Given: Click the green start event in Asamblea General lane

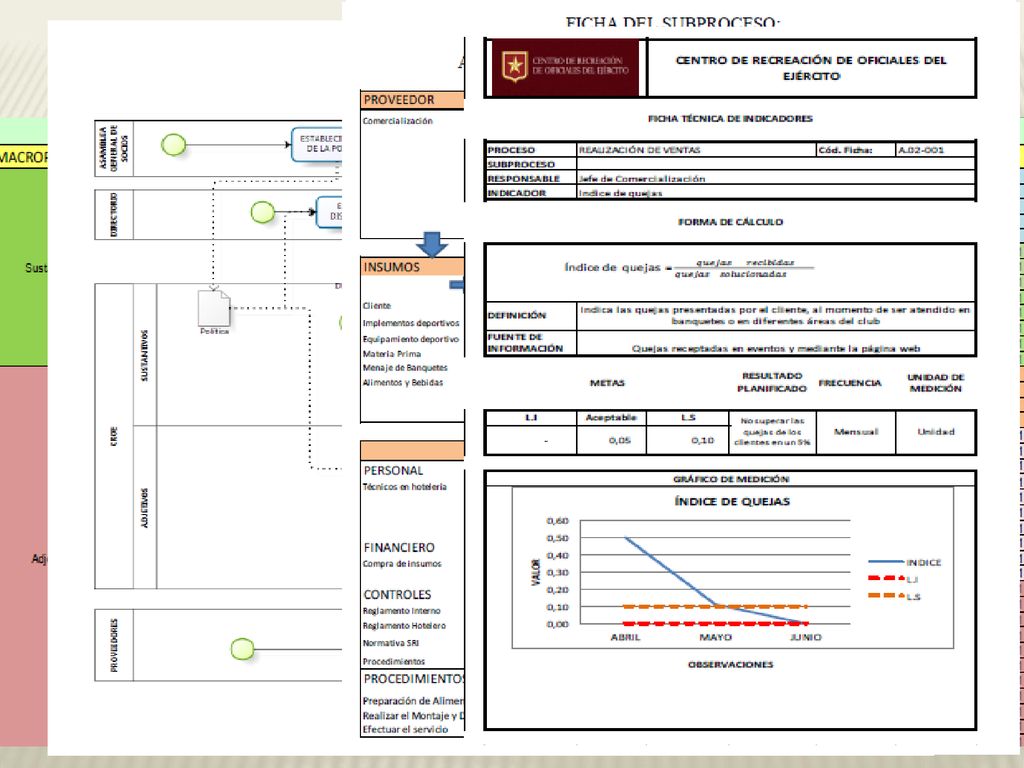Looking at the screenshot, I should coord(174,144).
